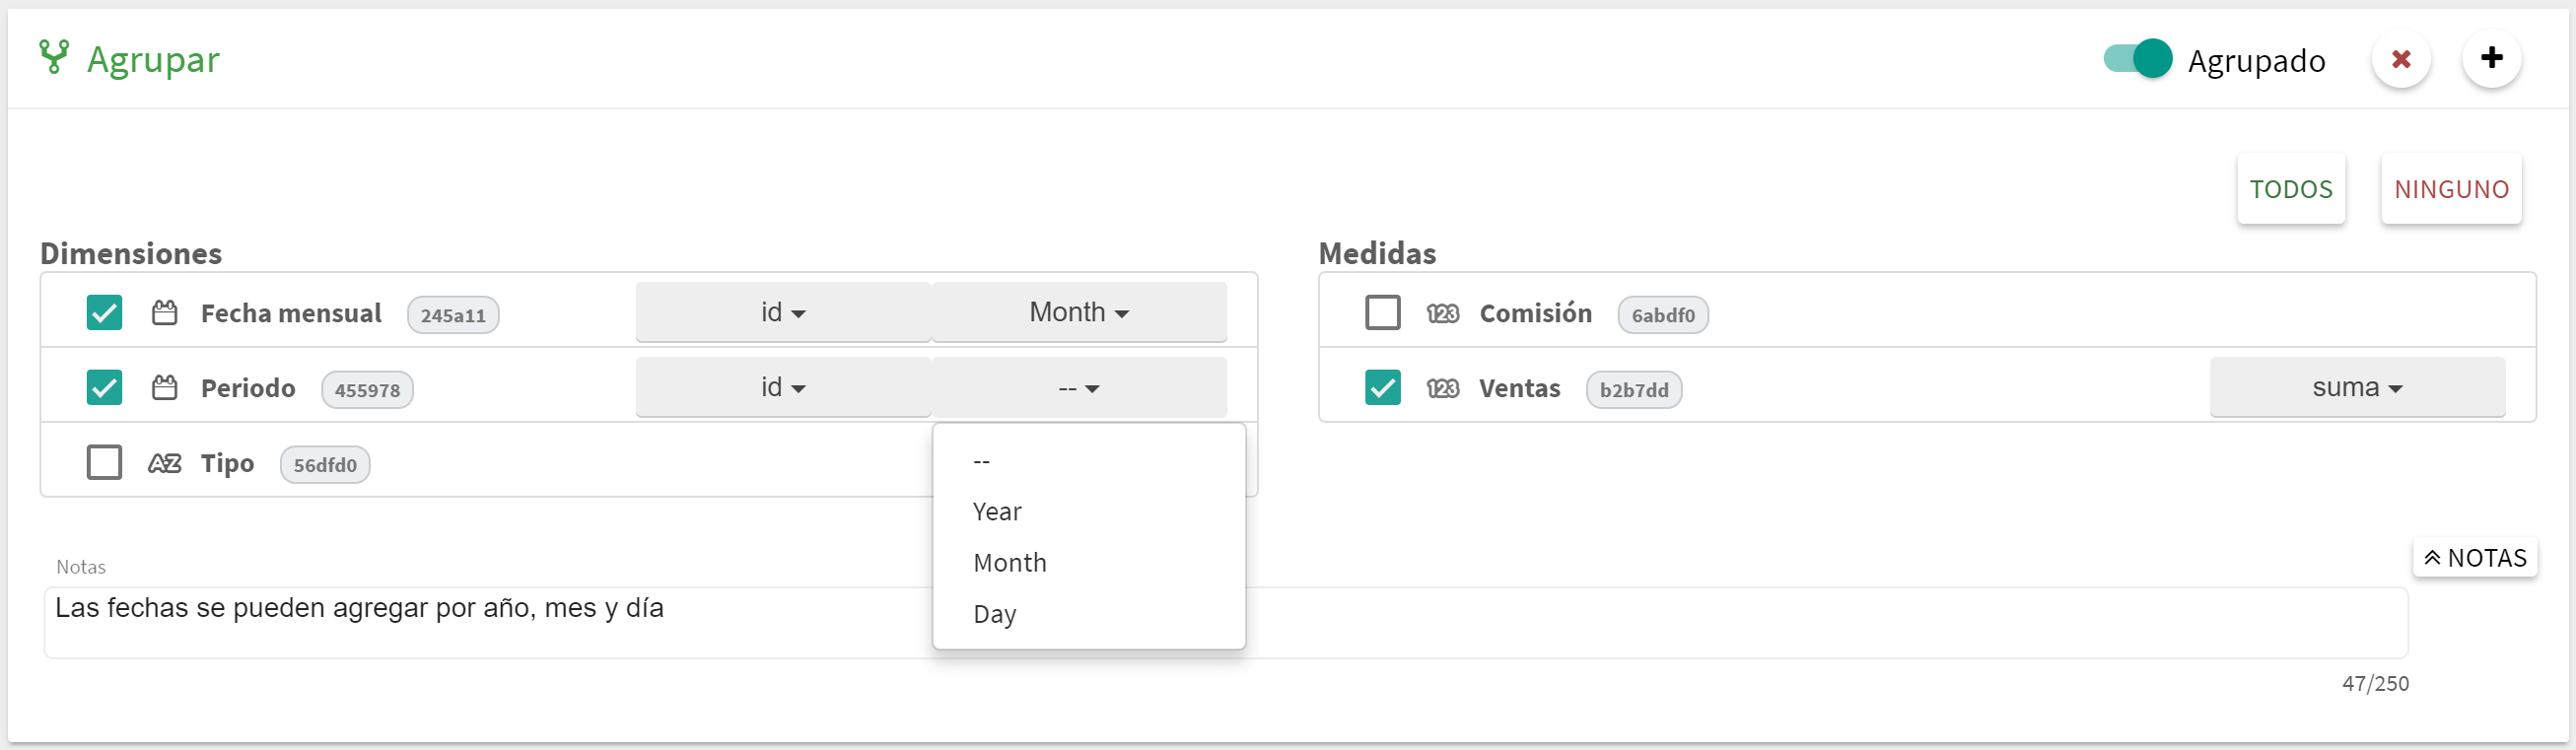The image size is (2576, 750).
Task: Click the NINGUNO button
Action: [x=2451, y=189]
